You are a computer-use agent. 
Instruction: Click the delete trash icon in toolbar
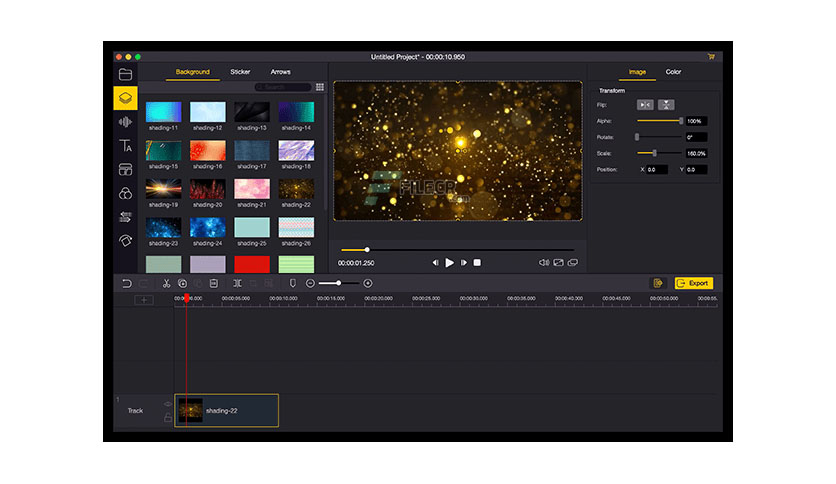point(213,284)
